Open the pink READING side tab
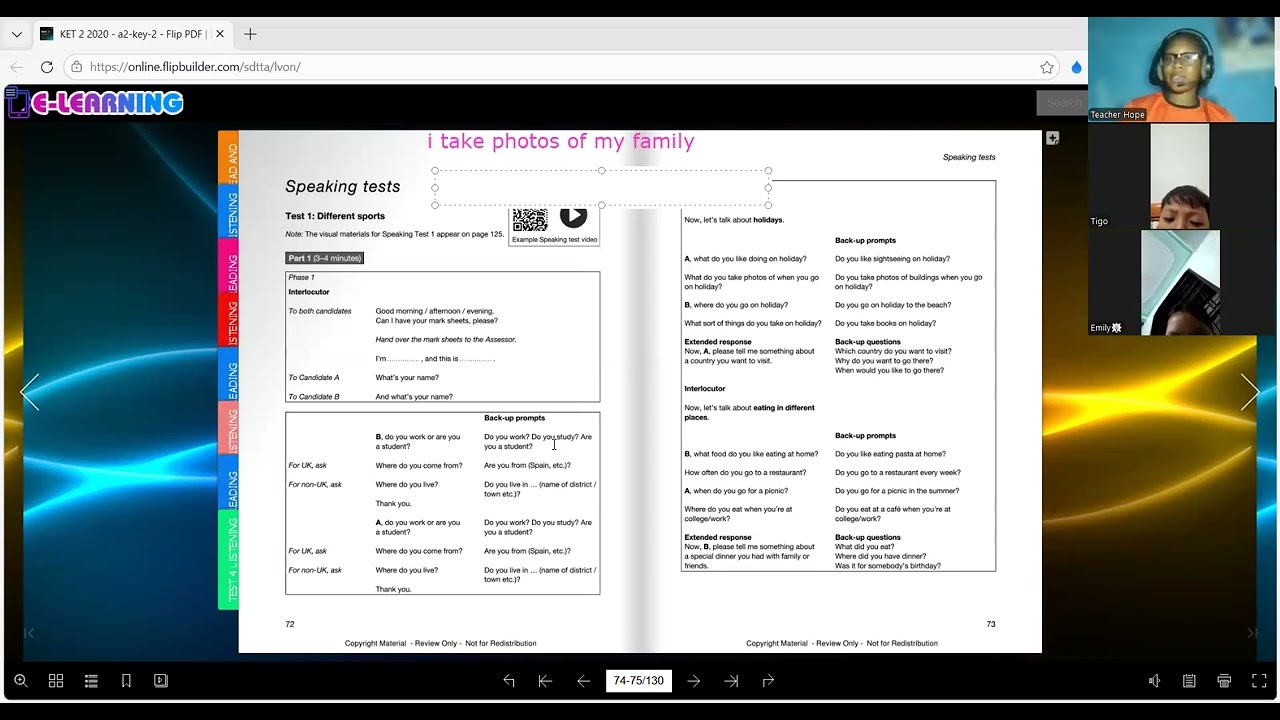 (229, 267)
